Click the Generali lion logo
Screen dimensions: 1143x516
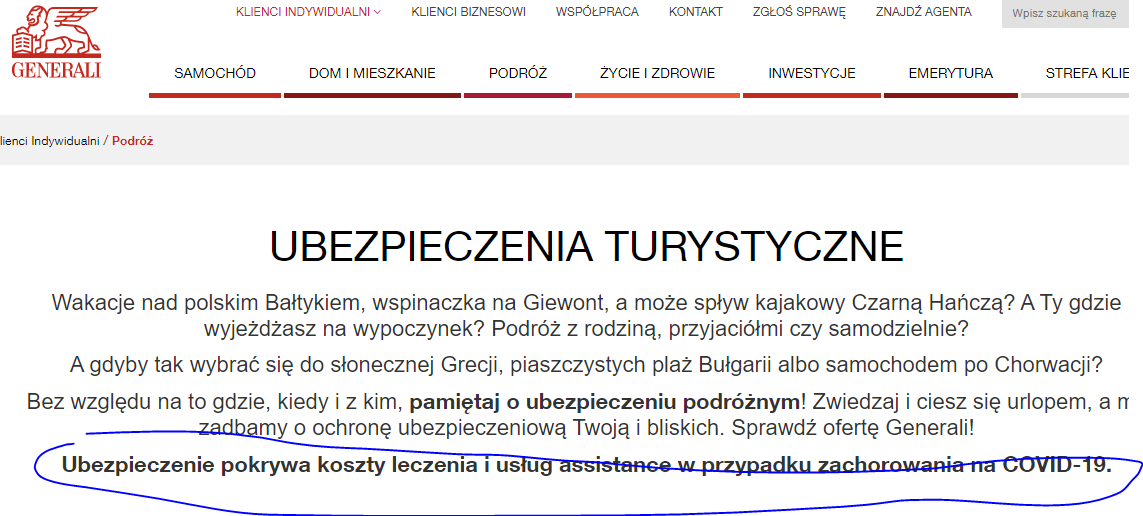point(57,42)
